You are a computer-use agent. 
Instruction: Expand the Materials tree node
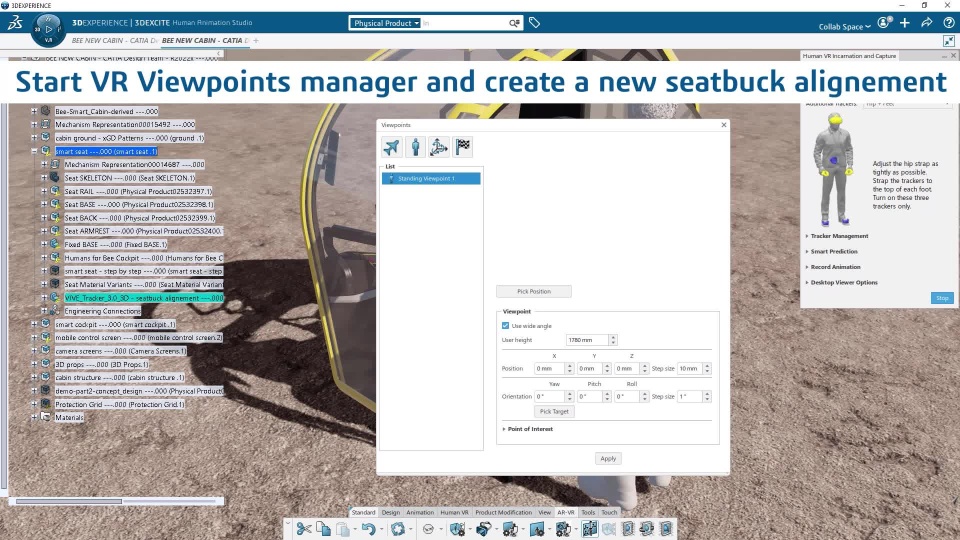[x=34, y=417]
